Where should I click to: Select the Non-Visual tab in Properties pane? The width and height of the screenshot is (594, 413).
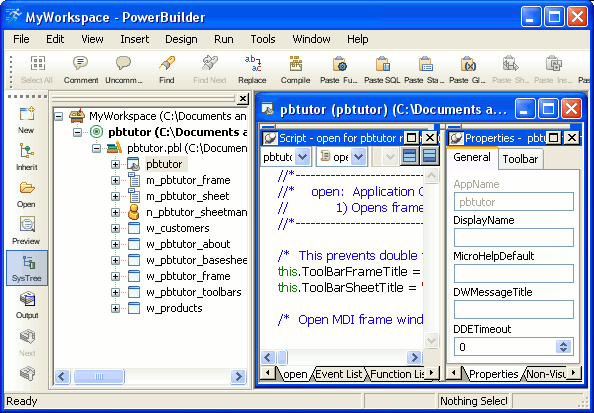click(546, 374)
